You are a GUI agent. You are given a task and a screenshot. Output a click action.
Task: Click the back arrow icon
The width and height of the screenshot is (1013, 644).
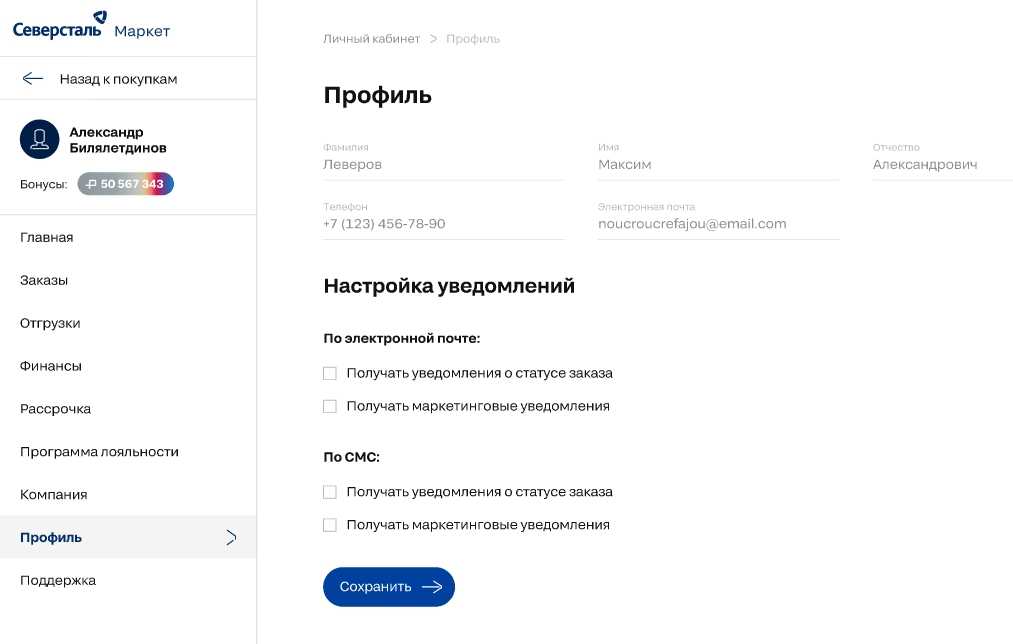point(33,78)
